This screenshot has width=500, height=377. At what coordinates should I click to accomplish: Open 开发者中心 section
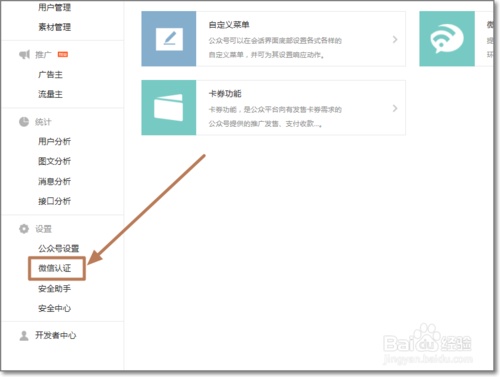pos(56,335)
